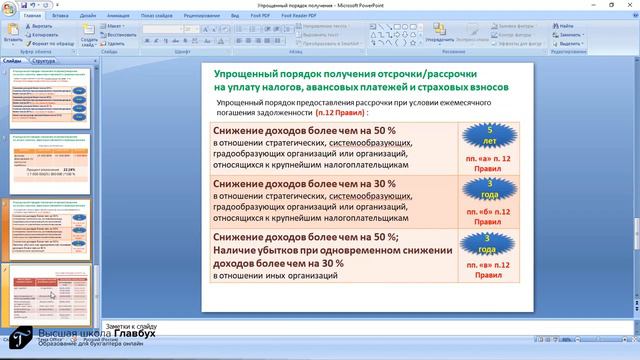The height and width of the screenshot is (360, 640).
Task: Switch to the Показ слайдов ribbon tab
Action: click(x=157, y=16)
